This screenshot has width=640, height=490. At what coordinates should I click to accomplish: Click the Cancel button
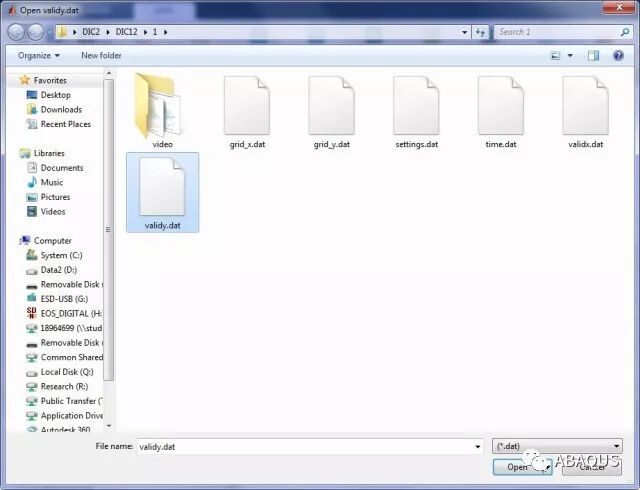(592, 467)
